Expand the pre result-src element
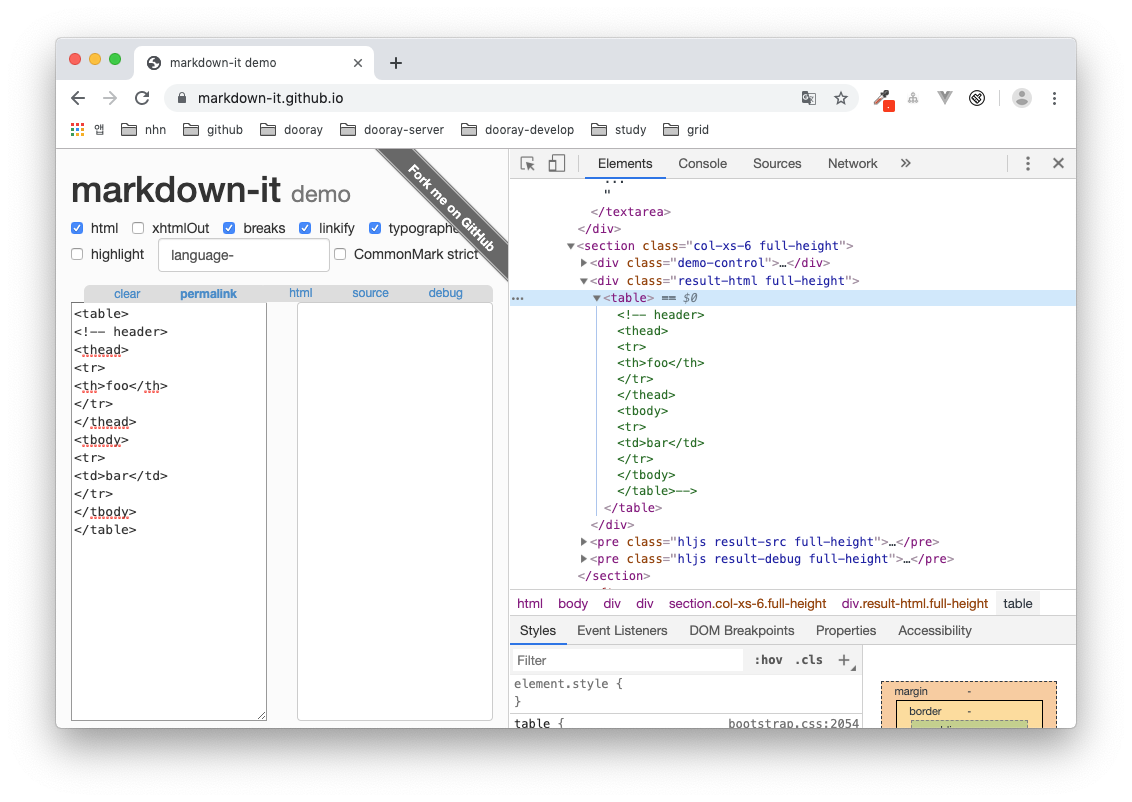1132x802 pixels. (584, 541)
